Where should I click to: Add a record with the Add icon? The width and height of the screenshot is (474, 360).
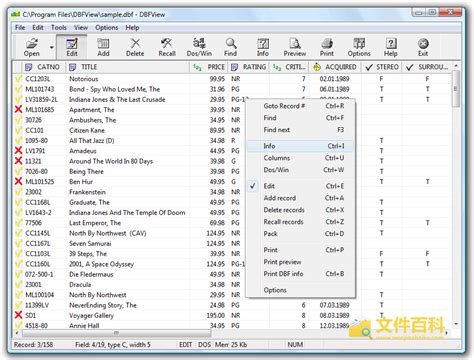pyautogui.click(x=103, y=47)
